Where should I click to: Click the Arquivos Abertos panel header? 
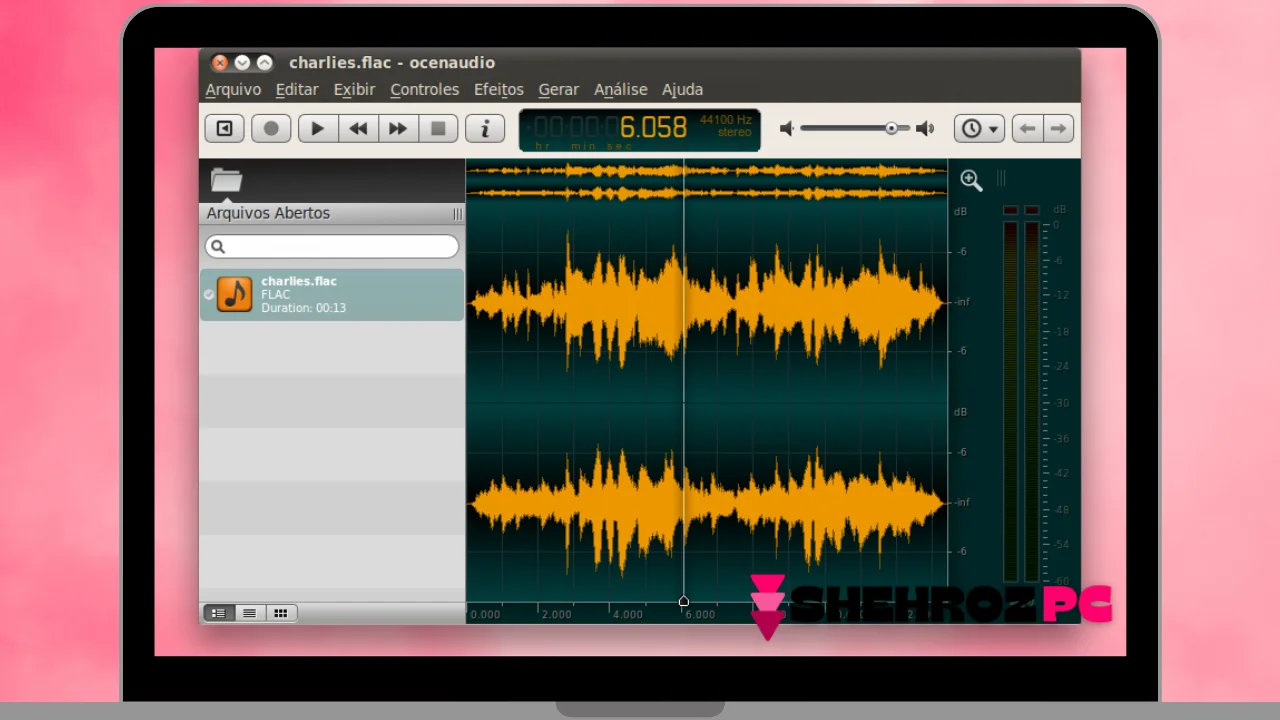[332, 213]
